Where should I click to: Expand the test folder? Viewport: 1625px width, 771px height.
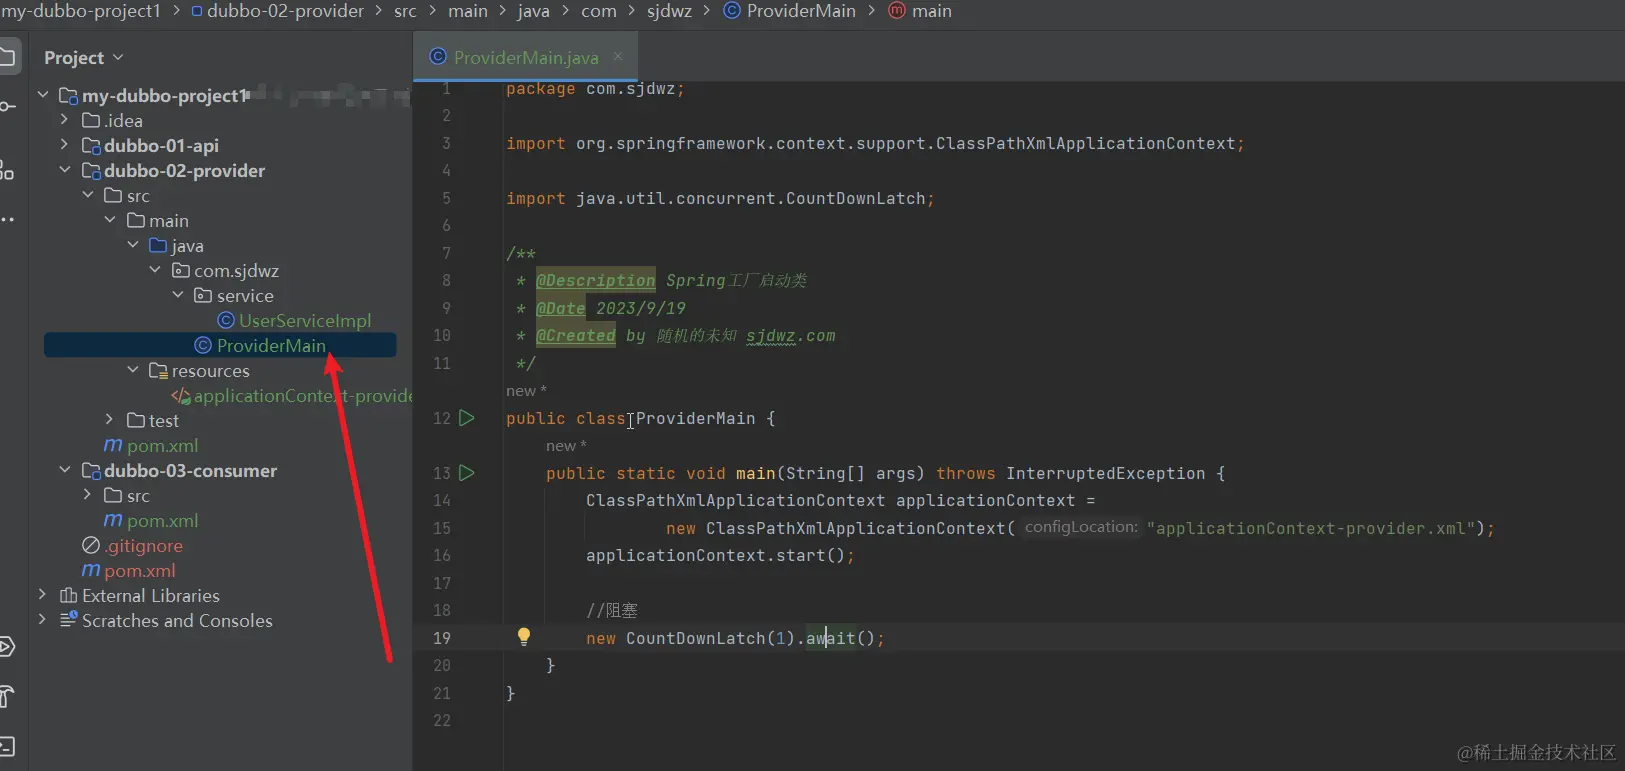coord(110,420)
